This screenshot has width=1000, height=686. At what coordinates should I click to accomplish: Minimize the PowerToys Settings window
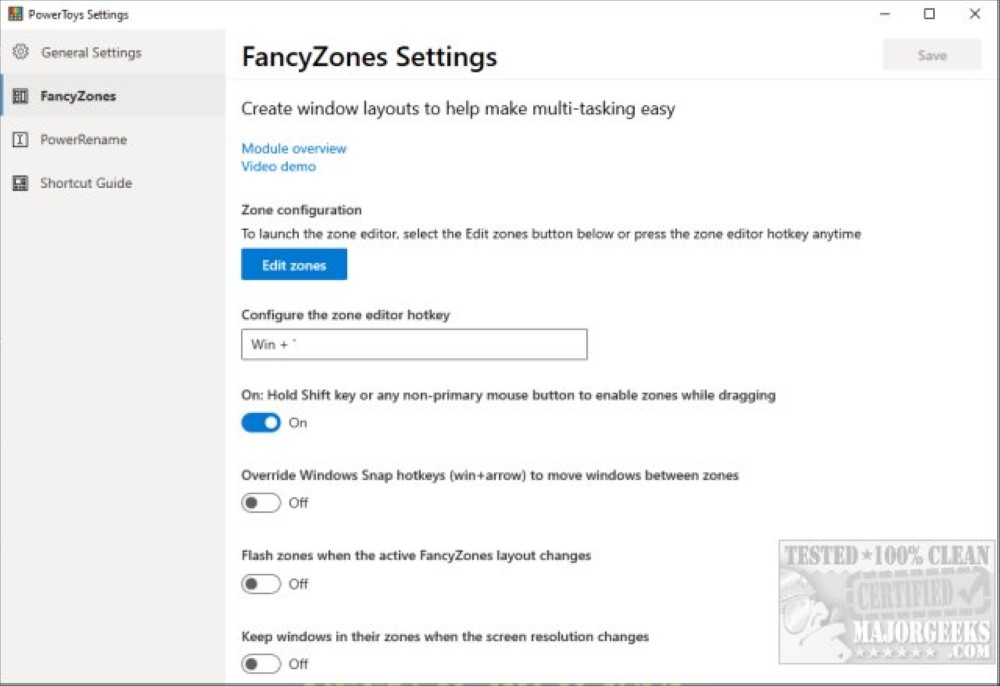tap(885, 13)
